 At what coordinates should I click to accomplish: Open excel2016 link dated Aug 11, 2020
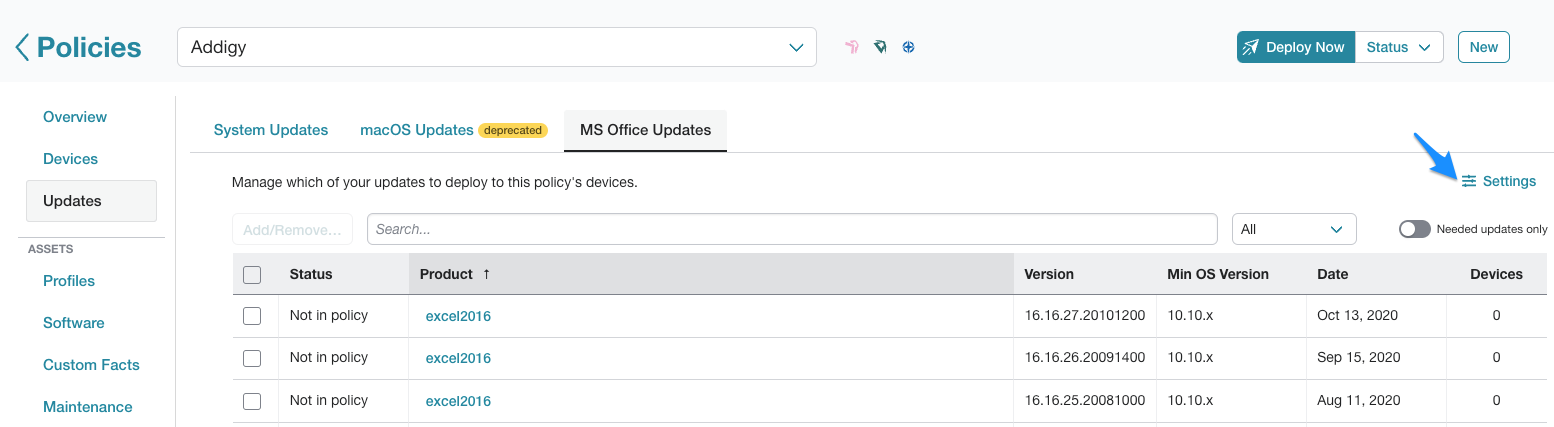(x=458, y=401)
